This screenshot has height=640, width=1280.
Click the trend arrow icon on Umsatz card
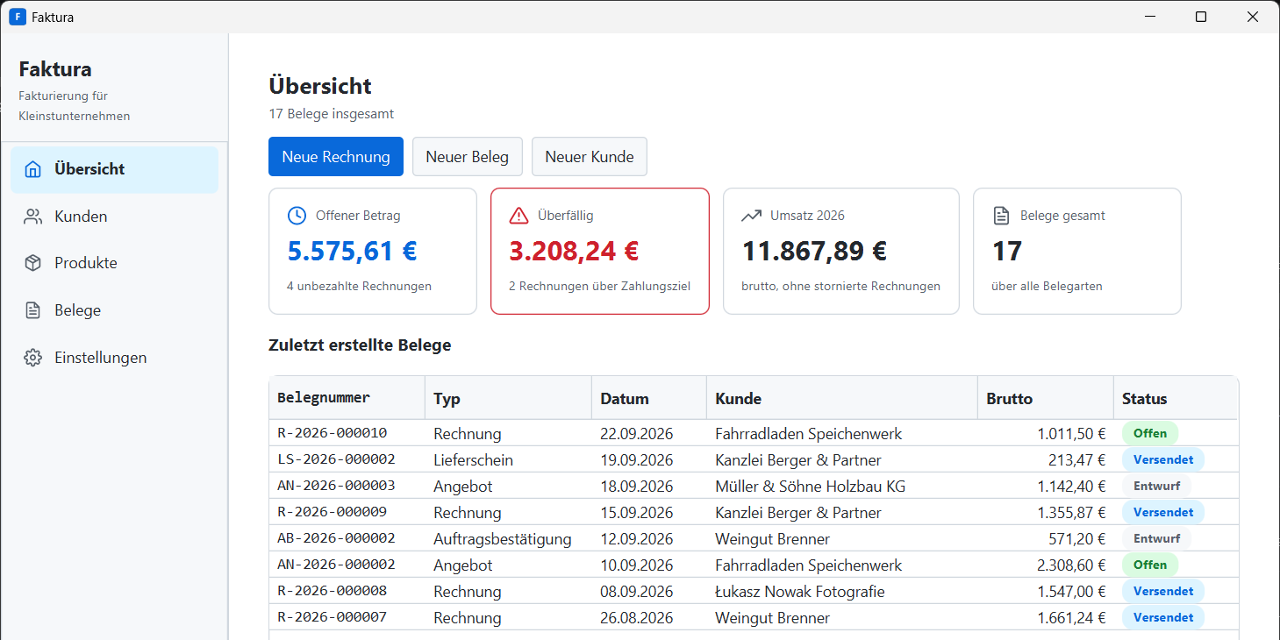752,215
